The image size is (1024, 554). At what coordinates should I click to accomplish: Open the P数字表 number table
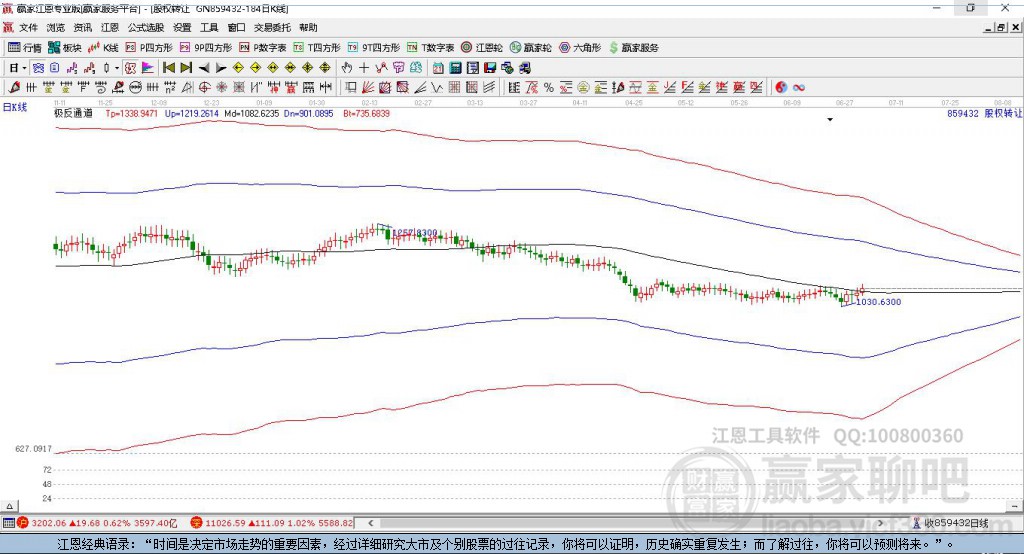(x=263, y=48)
